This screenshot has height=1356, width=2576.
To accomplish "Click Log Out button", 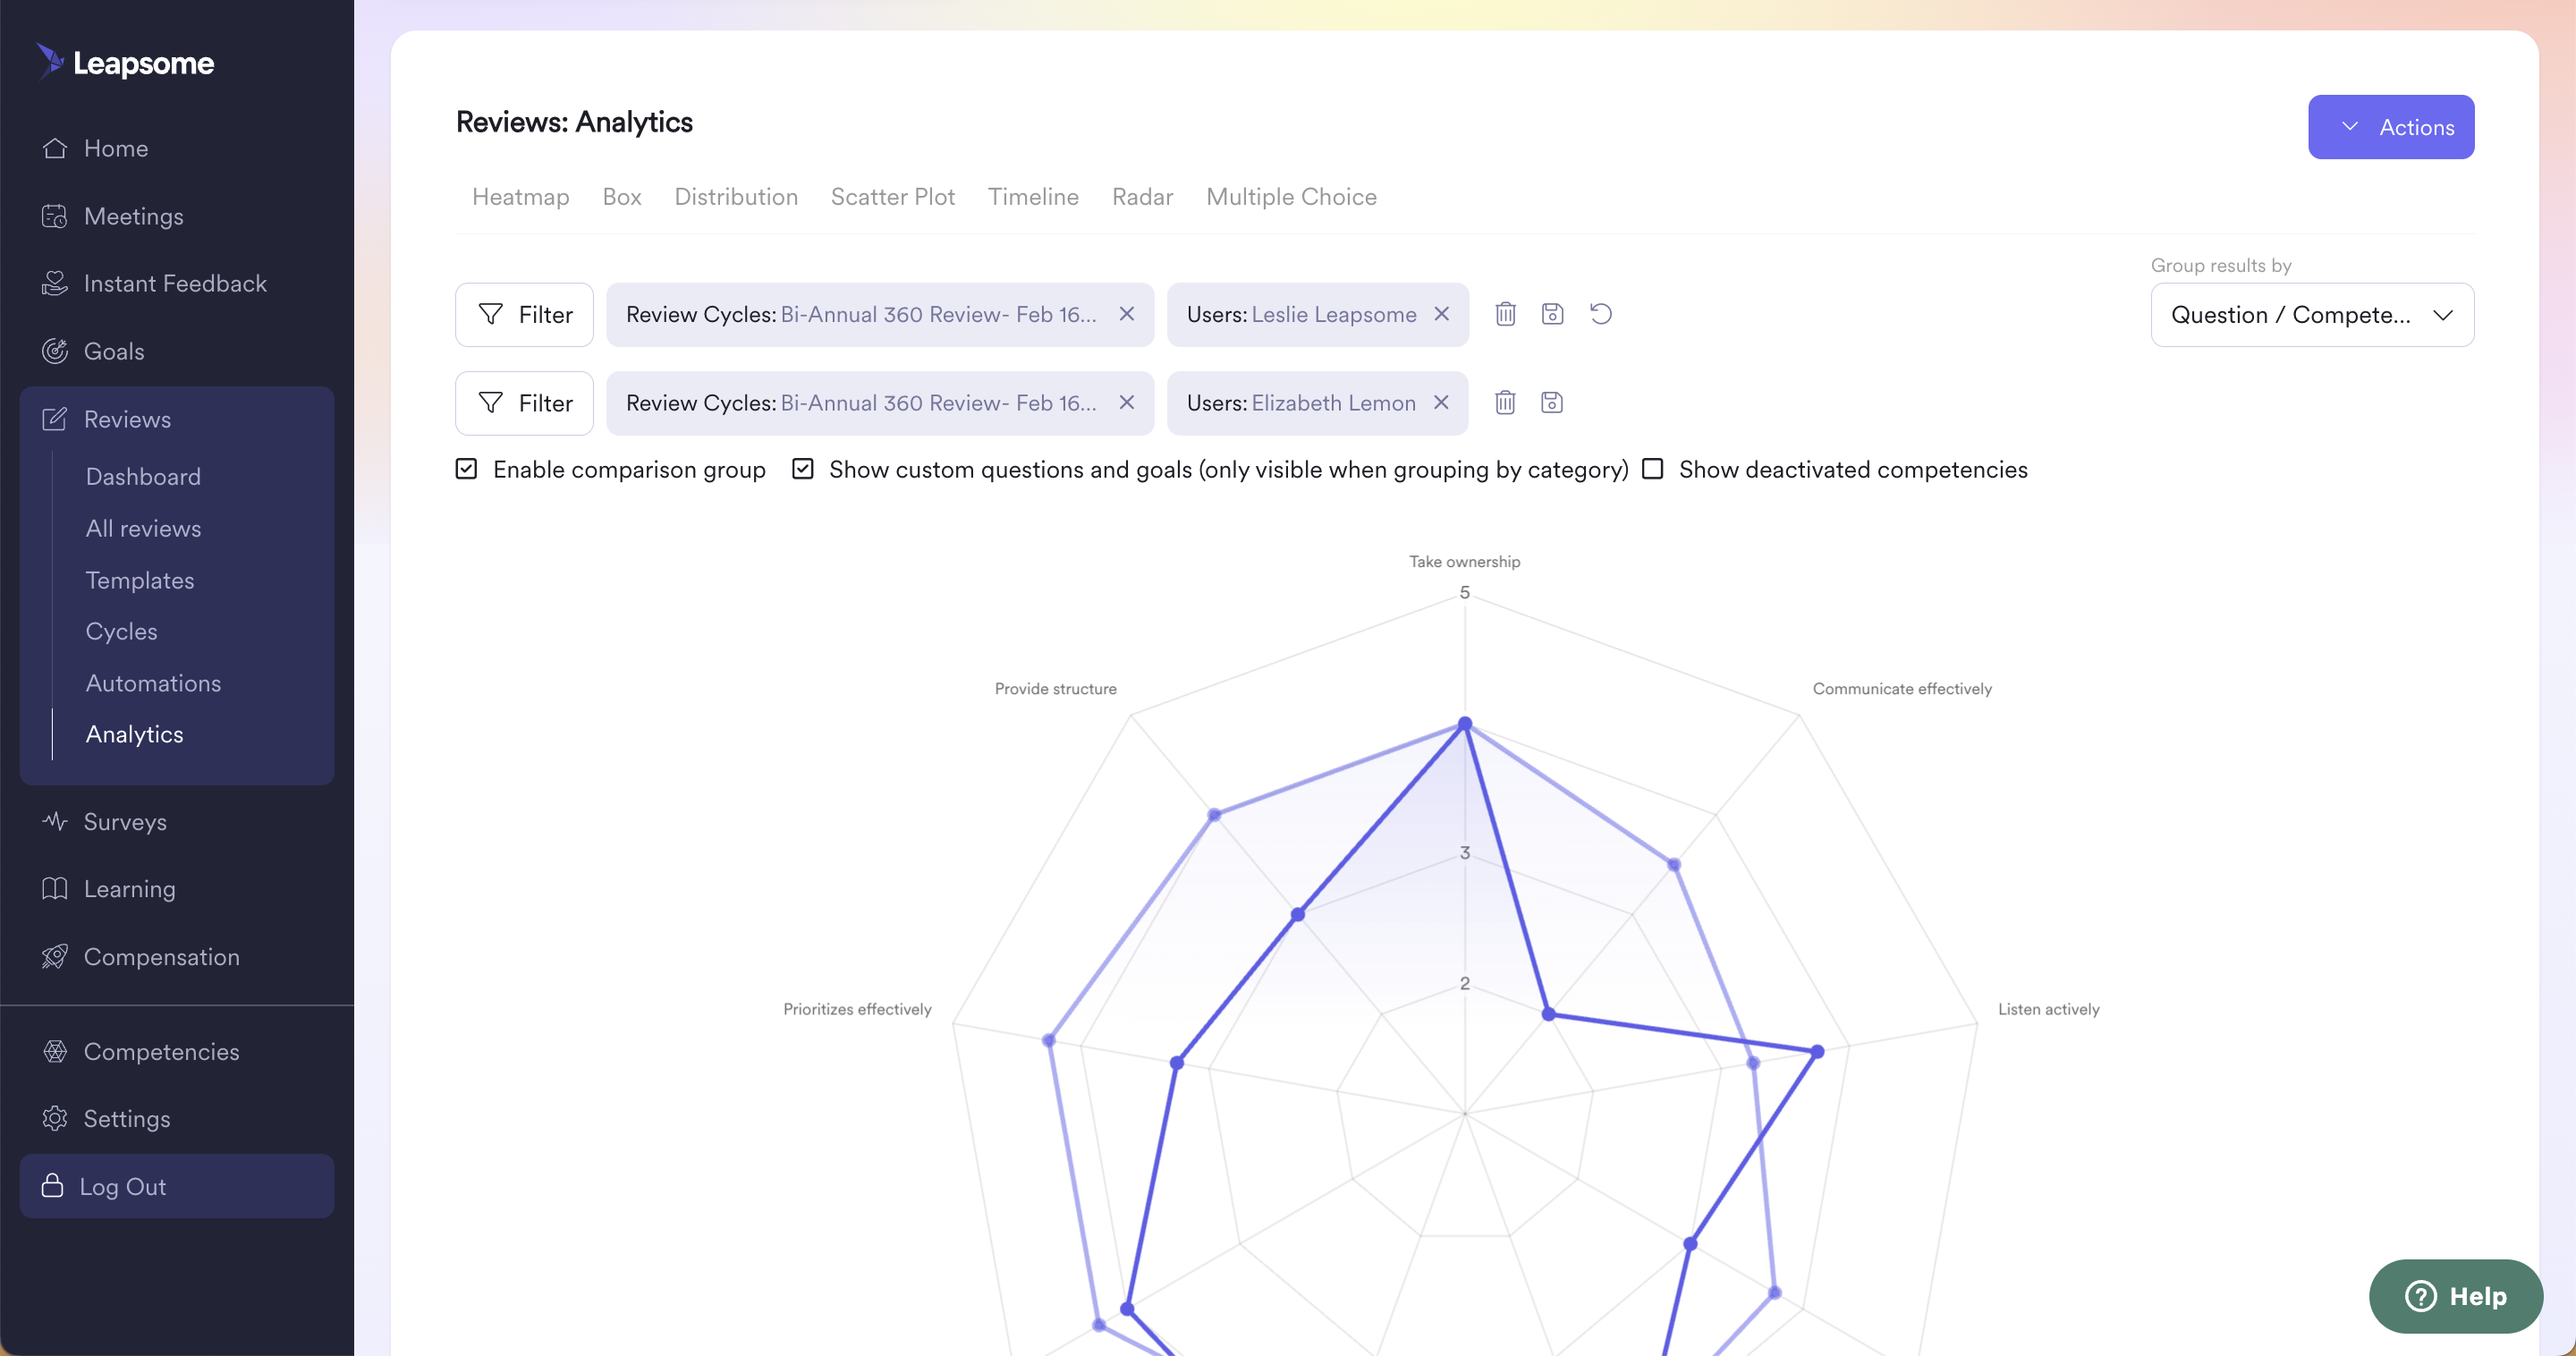I will point(177,1186).
